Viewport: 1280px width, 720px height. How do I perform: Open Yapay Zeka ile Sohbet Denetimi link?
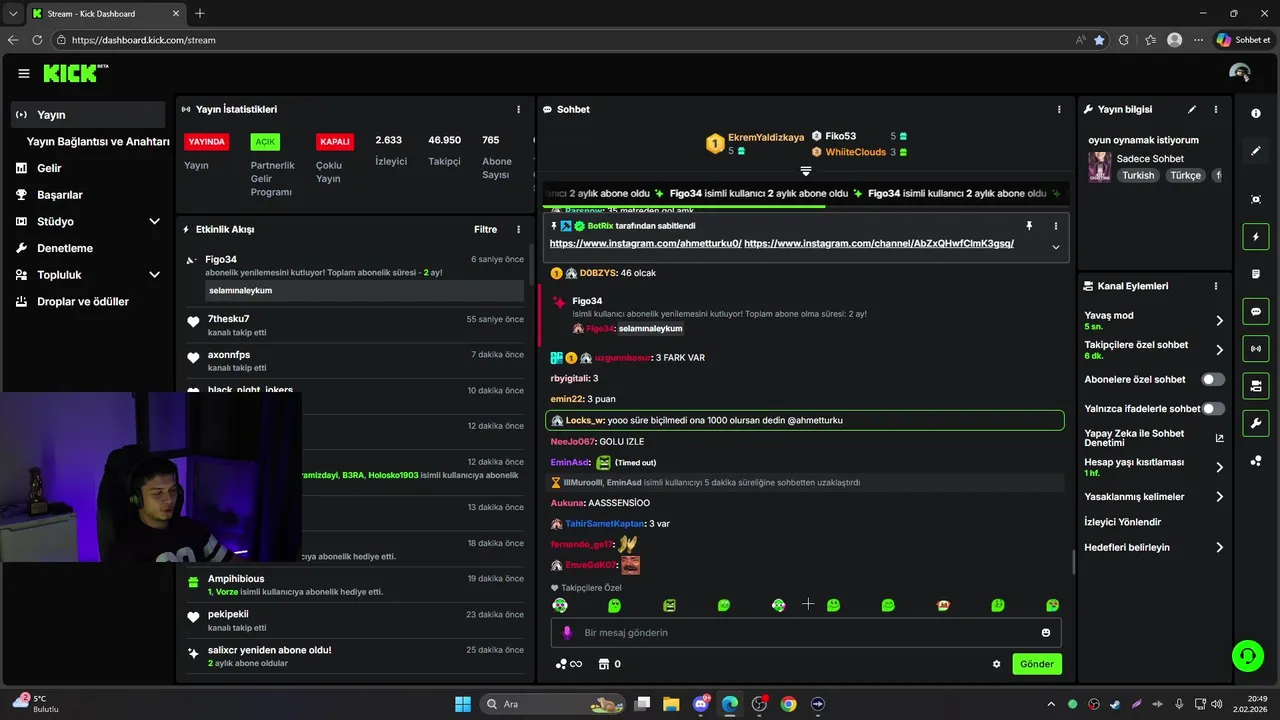pos(1154,438)
